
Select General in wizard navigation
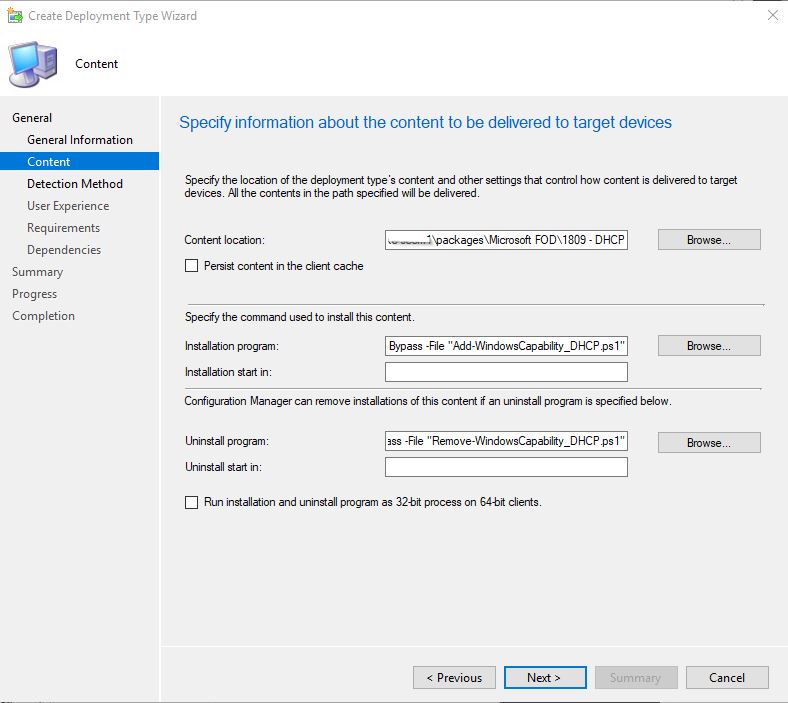click(32, 118)
